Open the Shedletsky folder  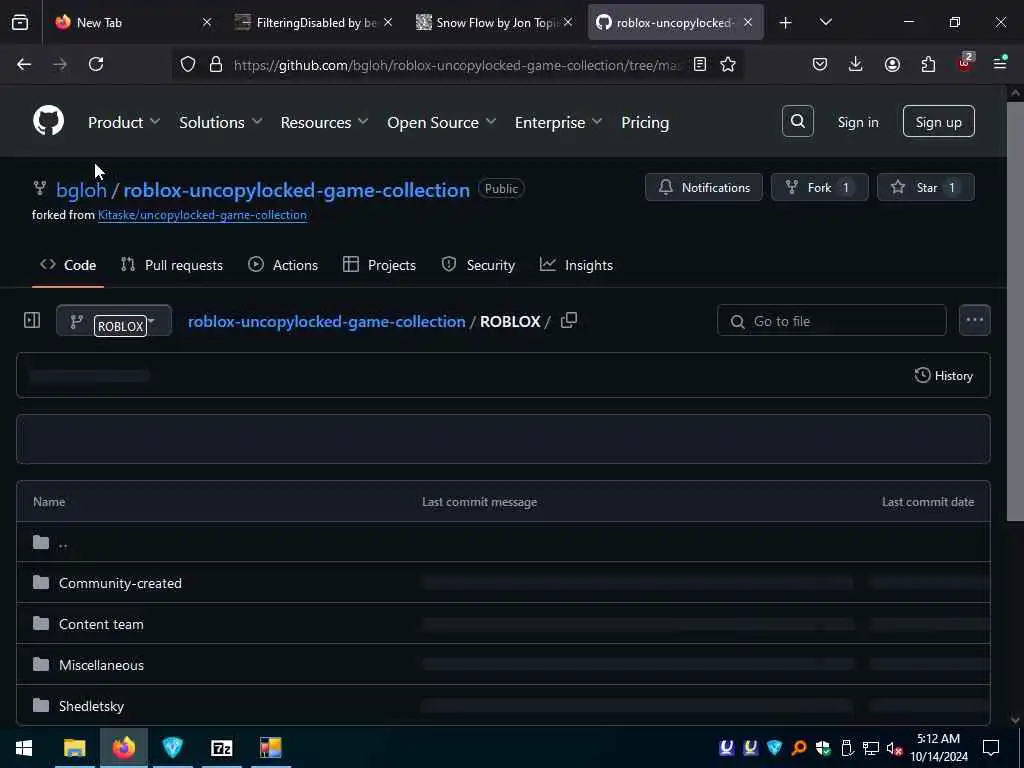point(91,706)
